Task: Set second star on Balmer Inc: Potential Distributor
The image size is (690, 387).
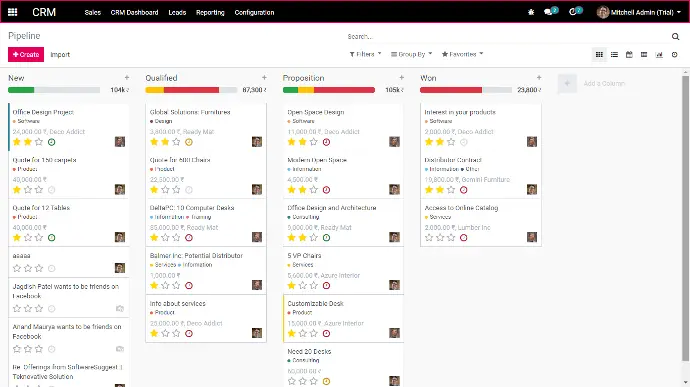Action: (x=165, y=285)
